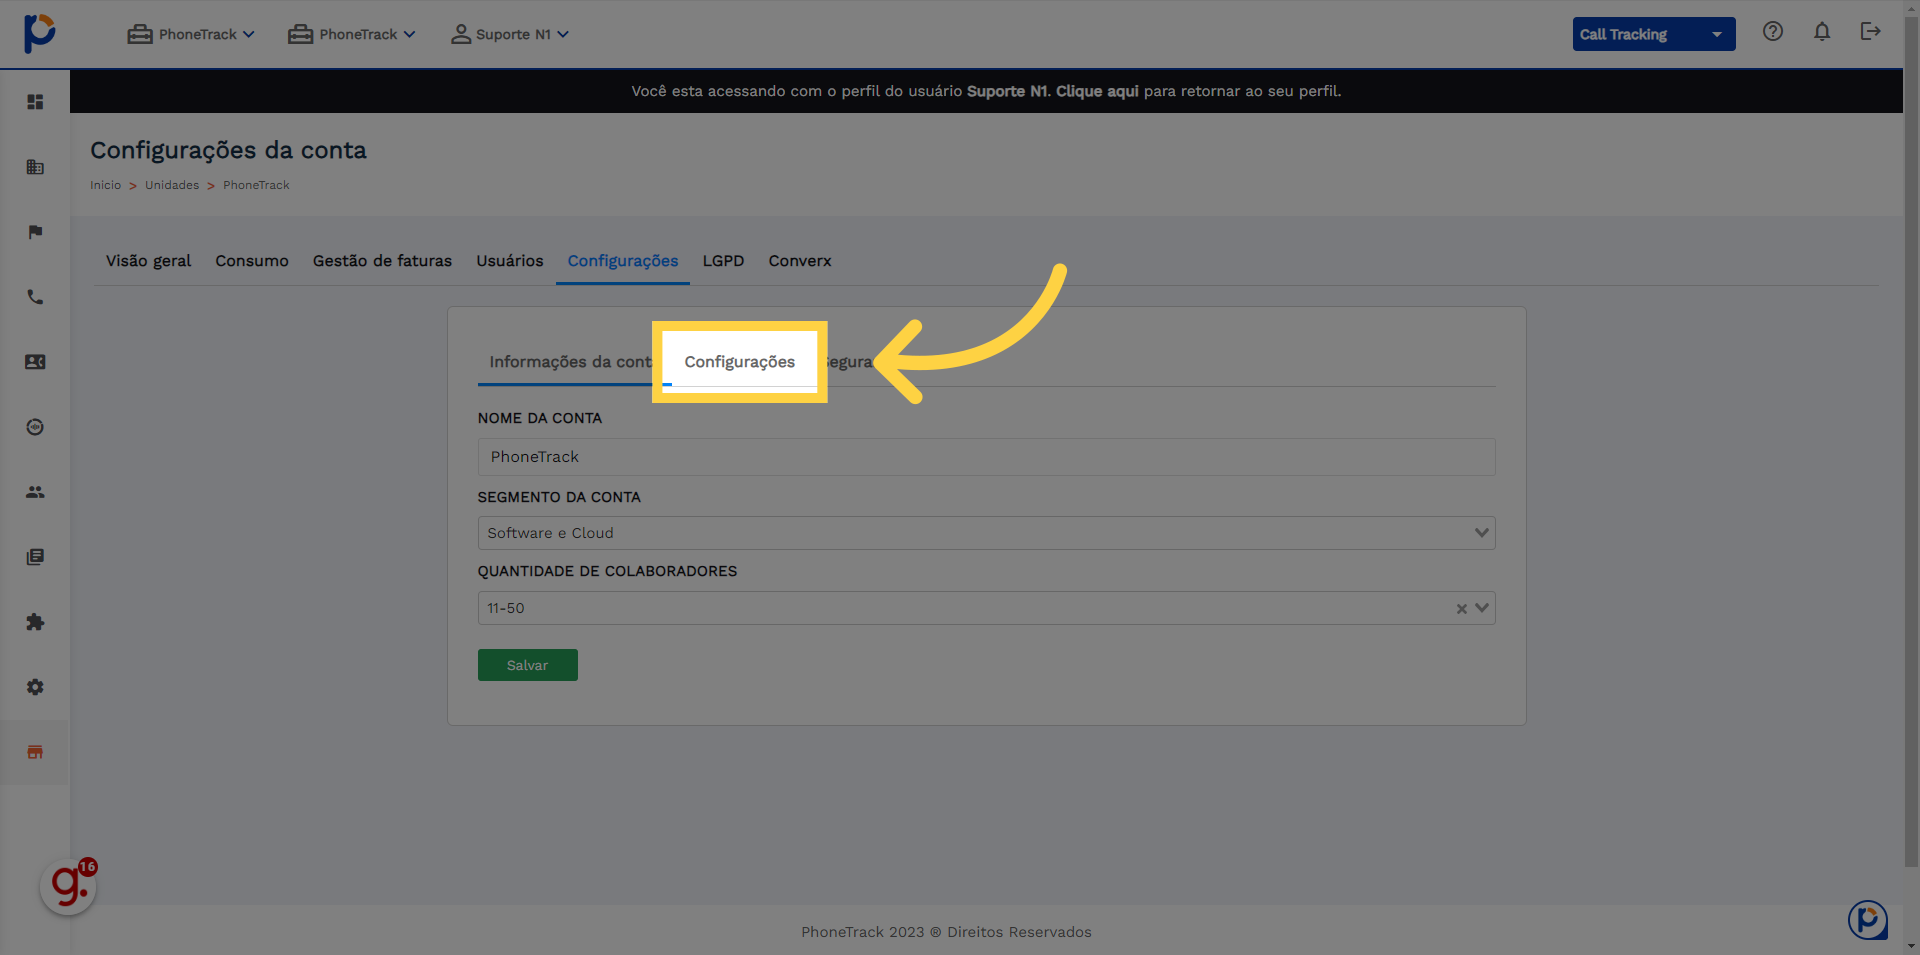Open the Converx tab
This screenshot has height=955, width=1920.
(x=800, y=261)
